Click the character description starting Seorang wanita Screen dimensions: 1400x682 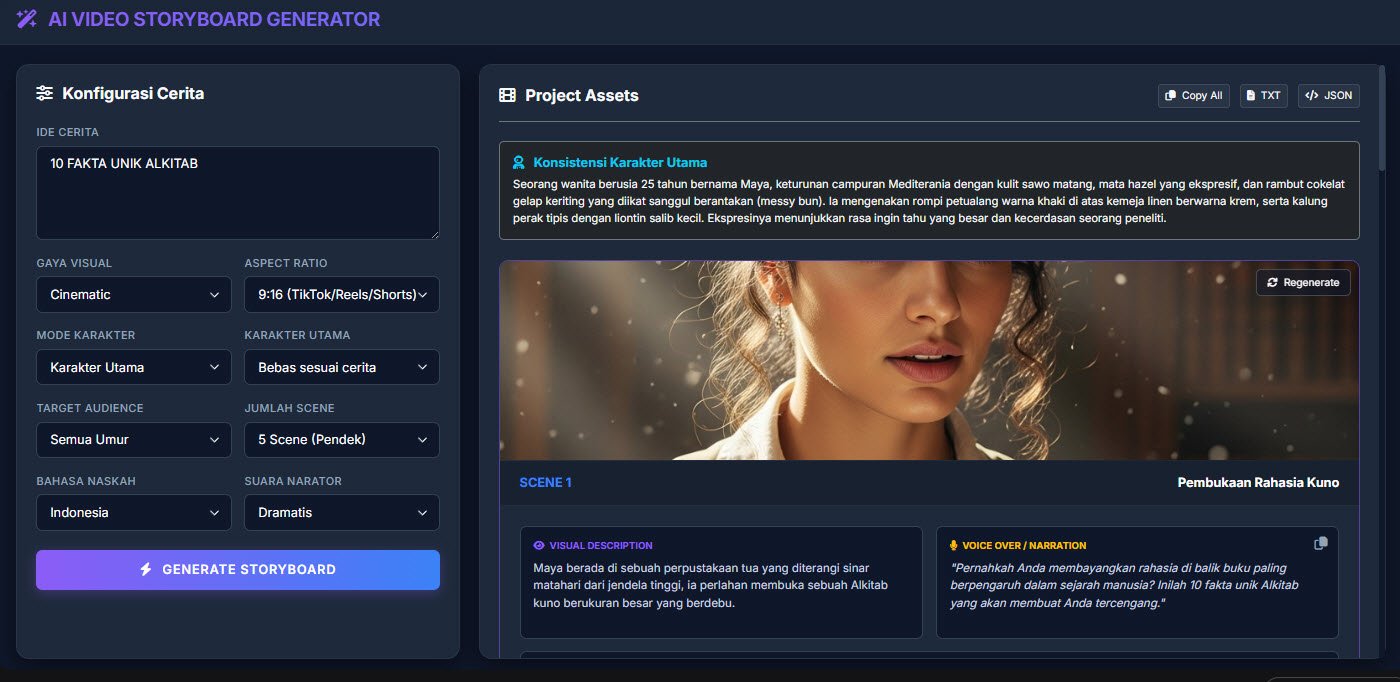[929, 201]
